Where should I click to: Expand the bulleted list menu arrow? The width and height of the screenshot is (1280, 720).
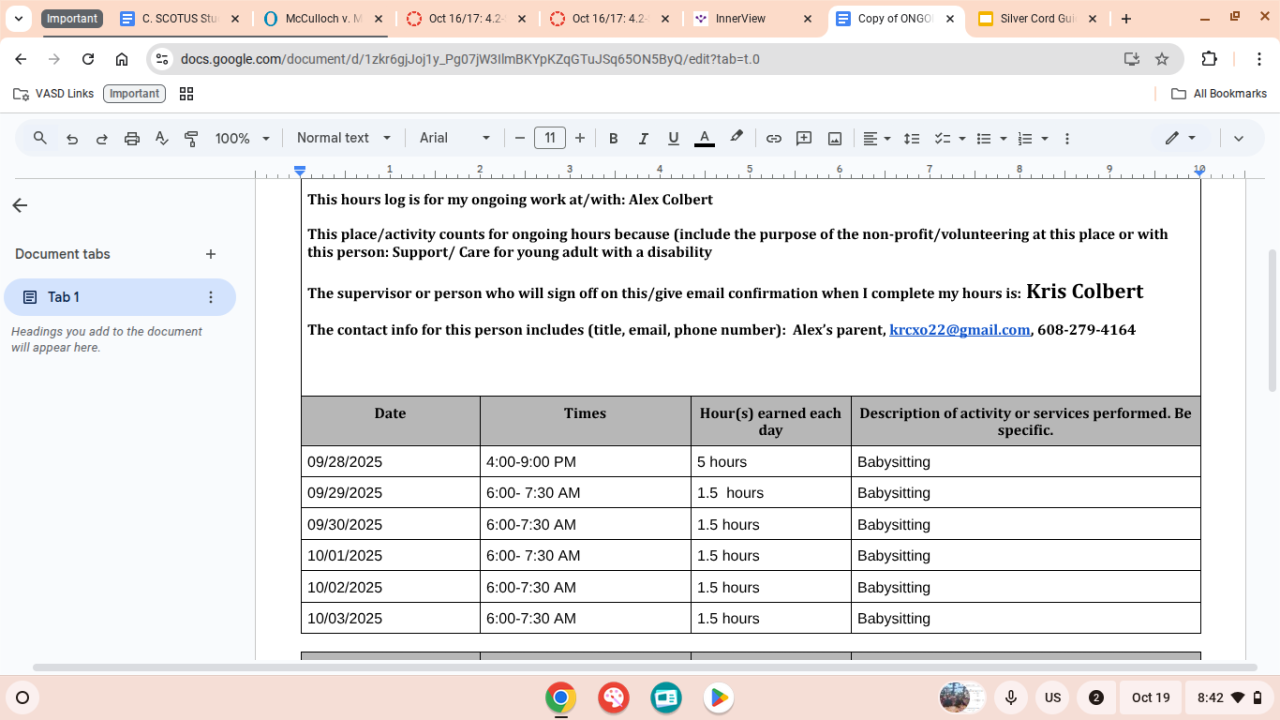[1003, 138]
